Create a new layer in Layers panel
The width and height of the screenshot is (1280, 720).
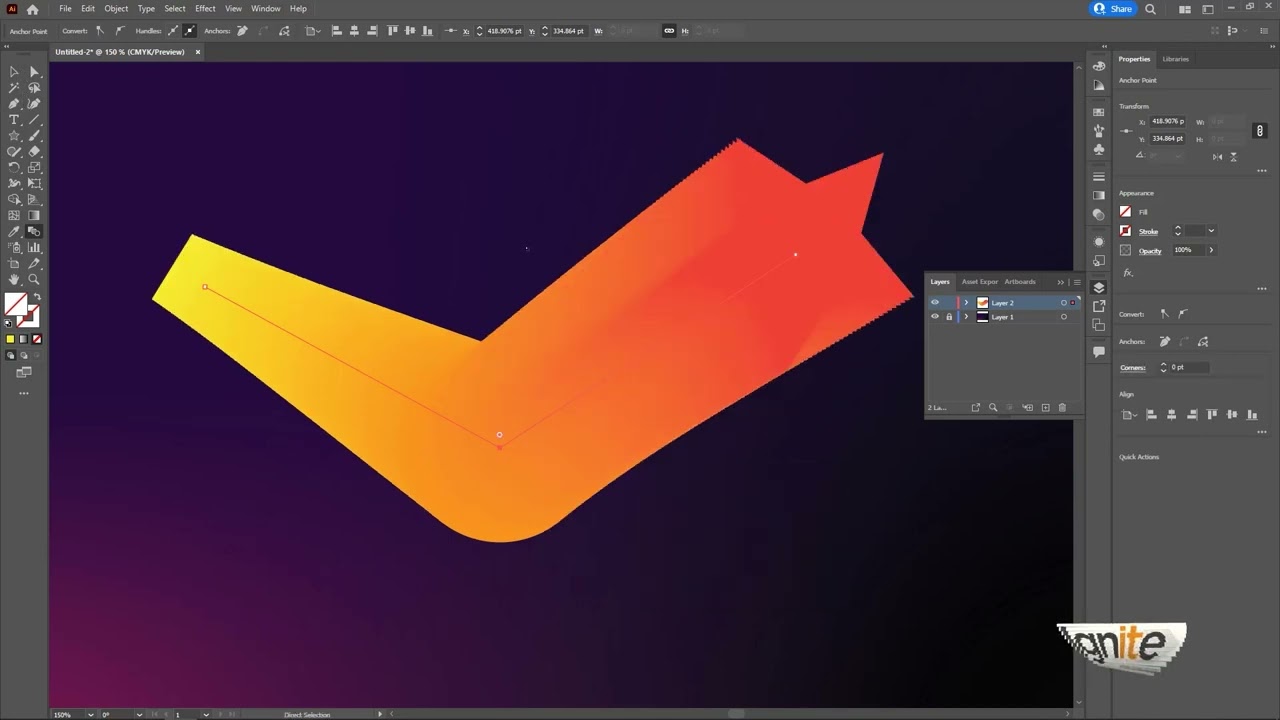(x=1045, y=408)
